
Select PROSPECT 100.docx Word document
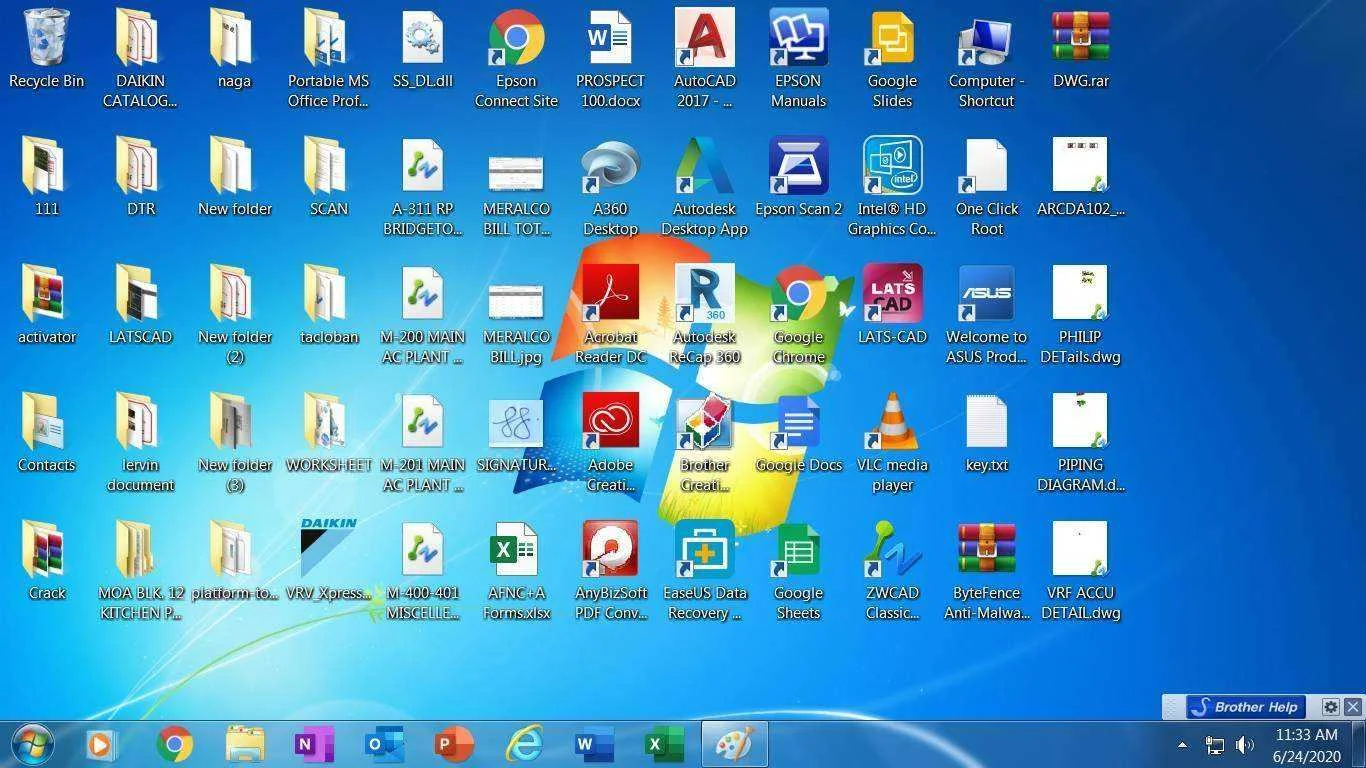tap(610, 58)
